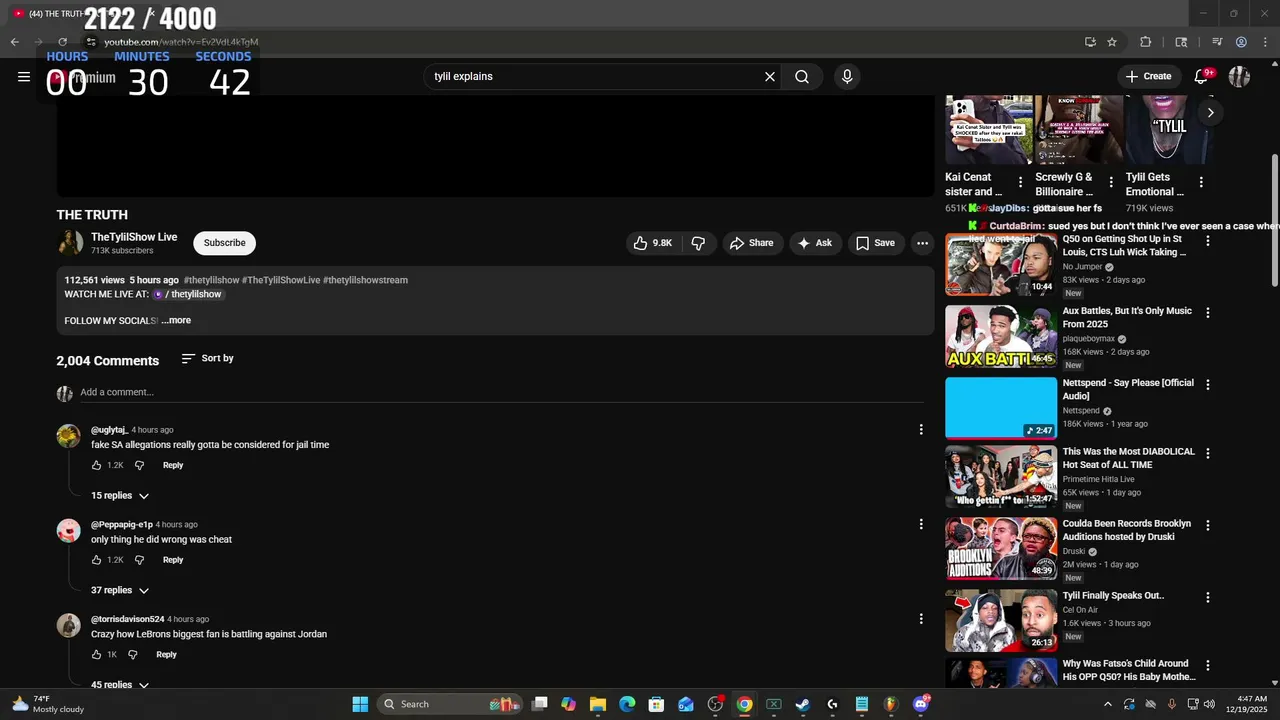Open the Q50 Getting Shot Up thumbnail
Image resolution: width=1280 pixels, height=720 pixels.
1001,265
